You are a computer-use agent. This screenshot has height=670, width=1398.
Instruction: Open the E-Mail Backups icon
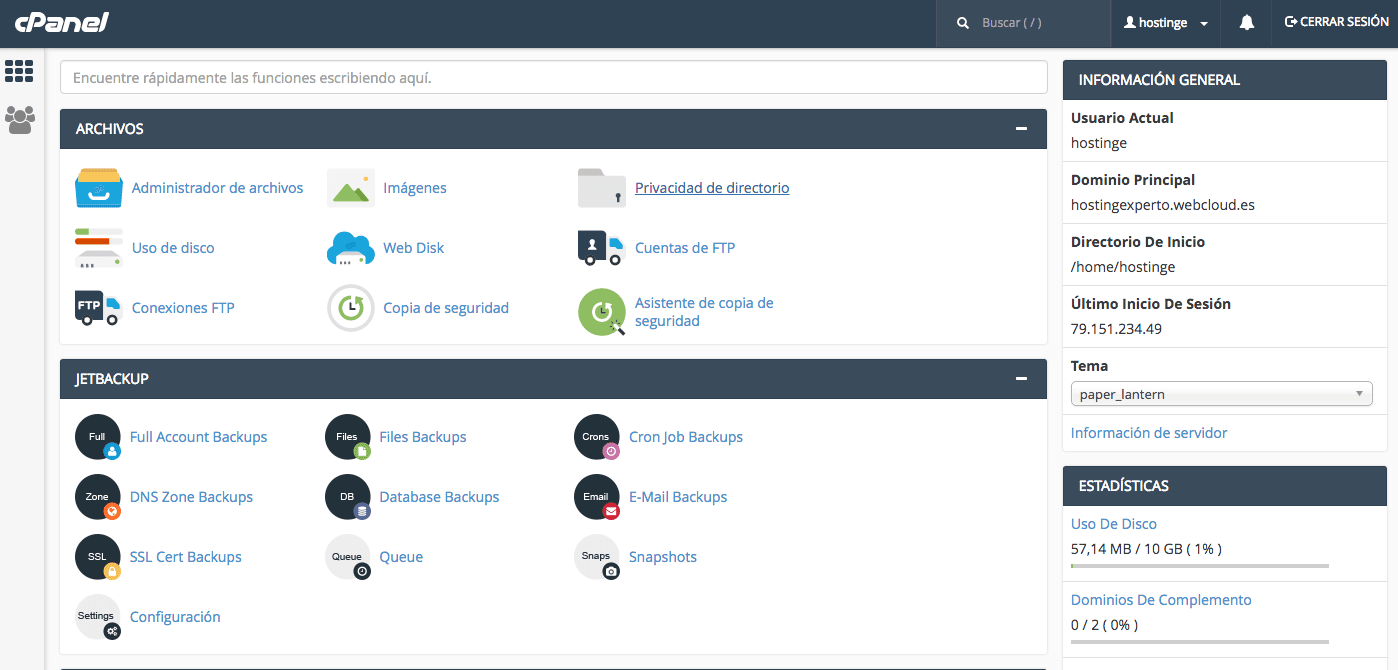597,497
